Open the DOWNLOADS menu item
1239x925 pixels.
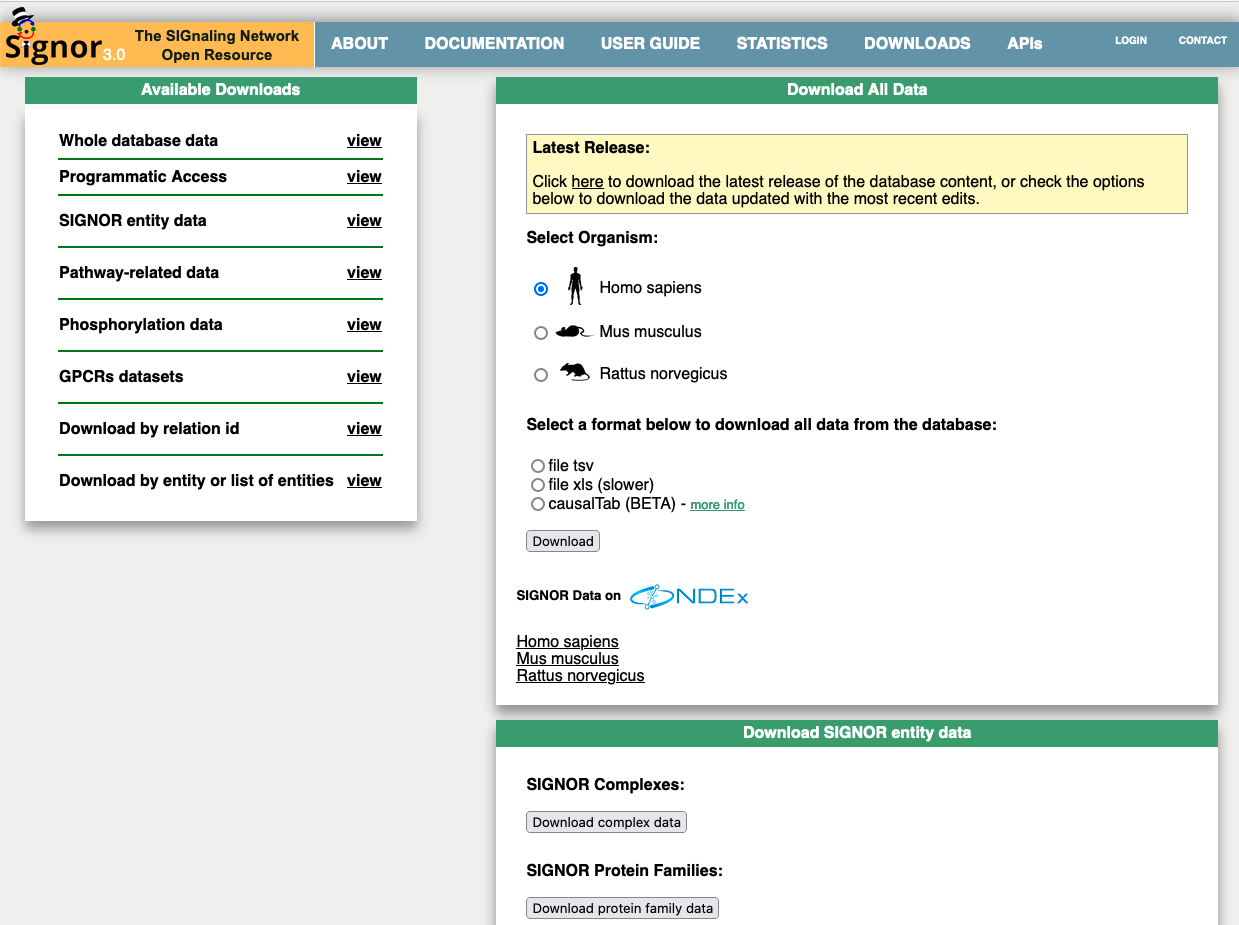[917, 44]
